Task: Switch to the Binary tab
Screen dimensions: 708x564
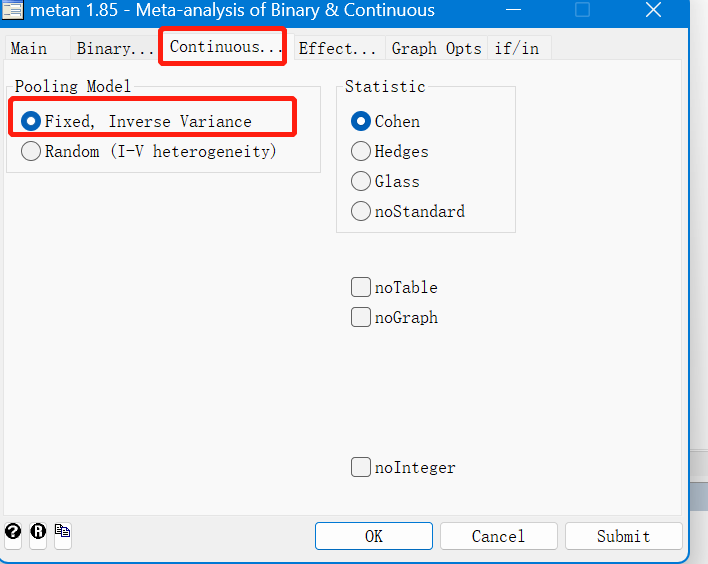Action: (115, 48)
